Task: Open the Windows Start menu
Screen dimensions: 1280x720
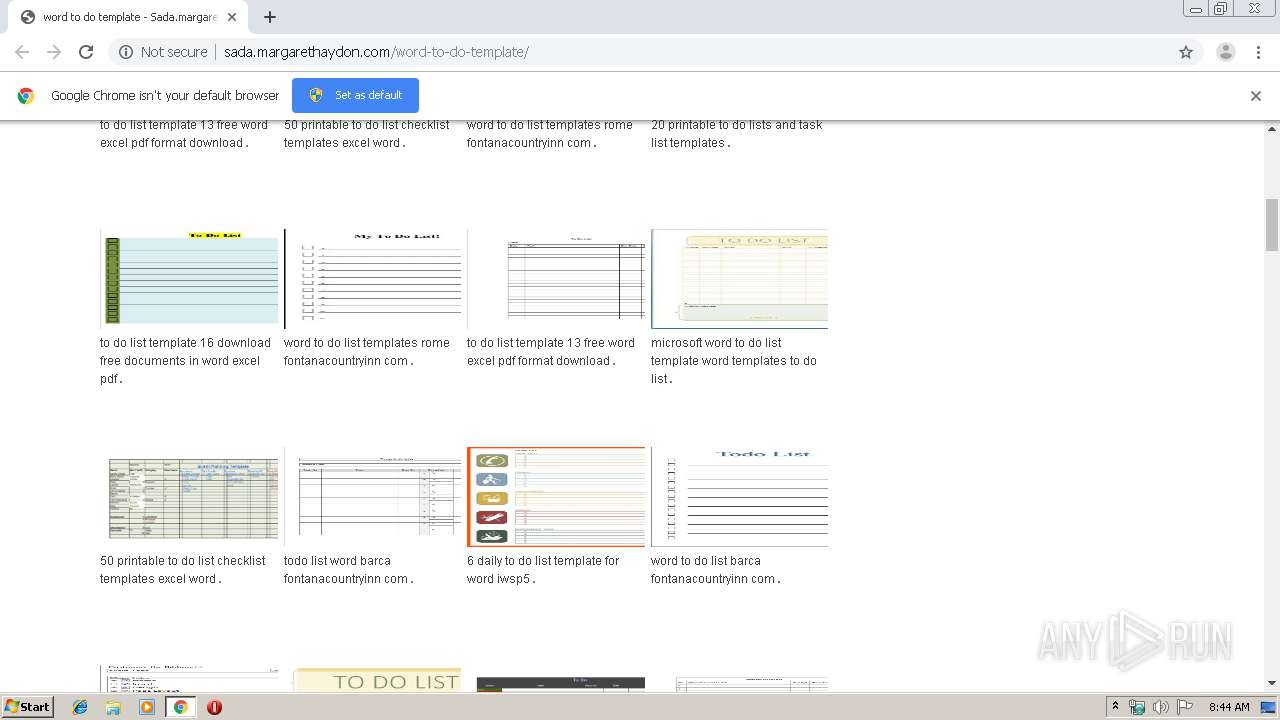Action: coord(28,706)
